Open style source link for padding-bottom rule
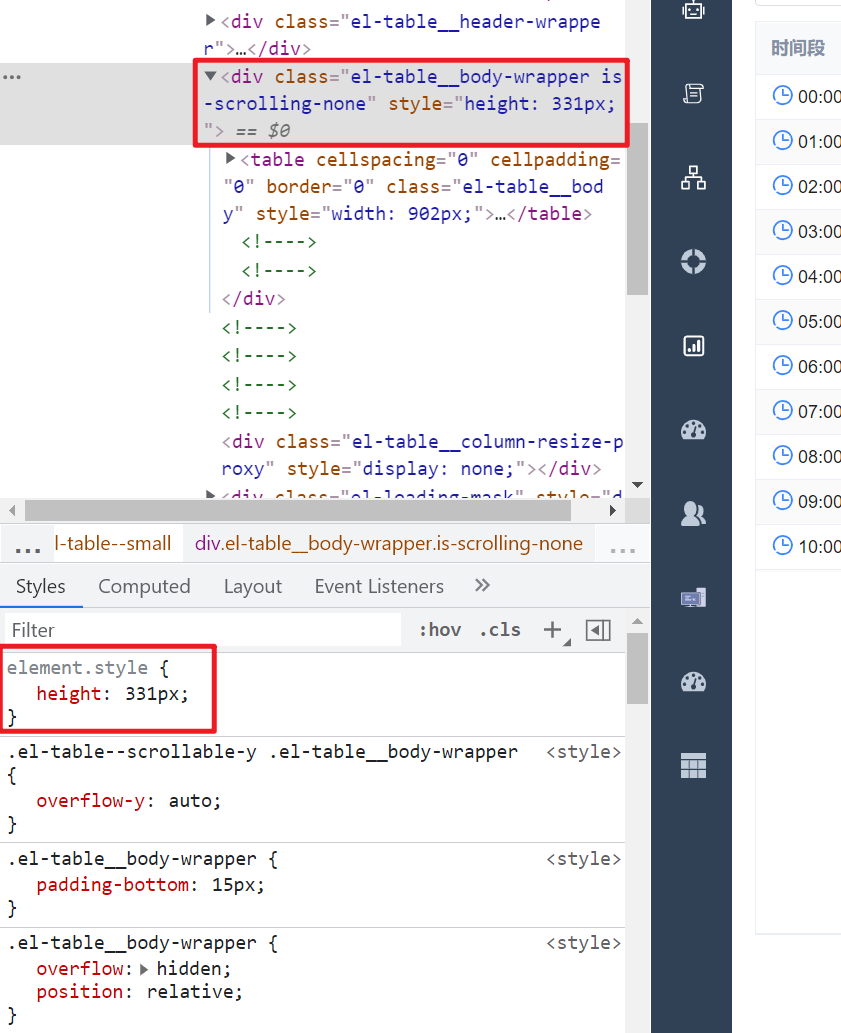841x1033 pixels. tap(583, 859)
